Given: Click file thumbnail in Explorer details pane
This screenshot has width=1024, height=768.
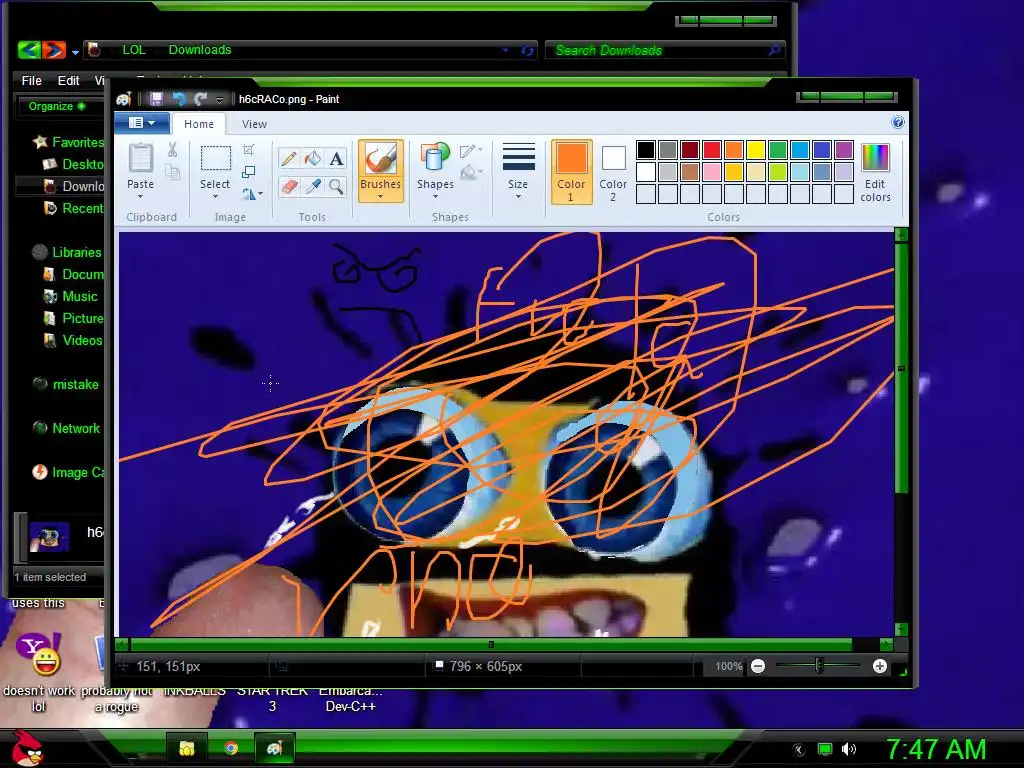Looking at the screenshot, I should tap(50, 537).
